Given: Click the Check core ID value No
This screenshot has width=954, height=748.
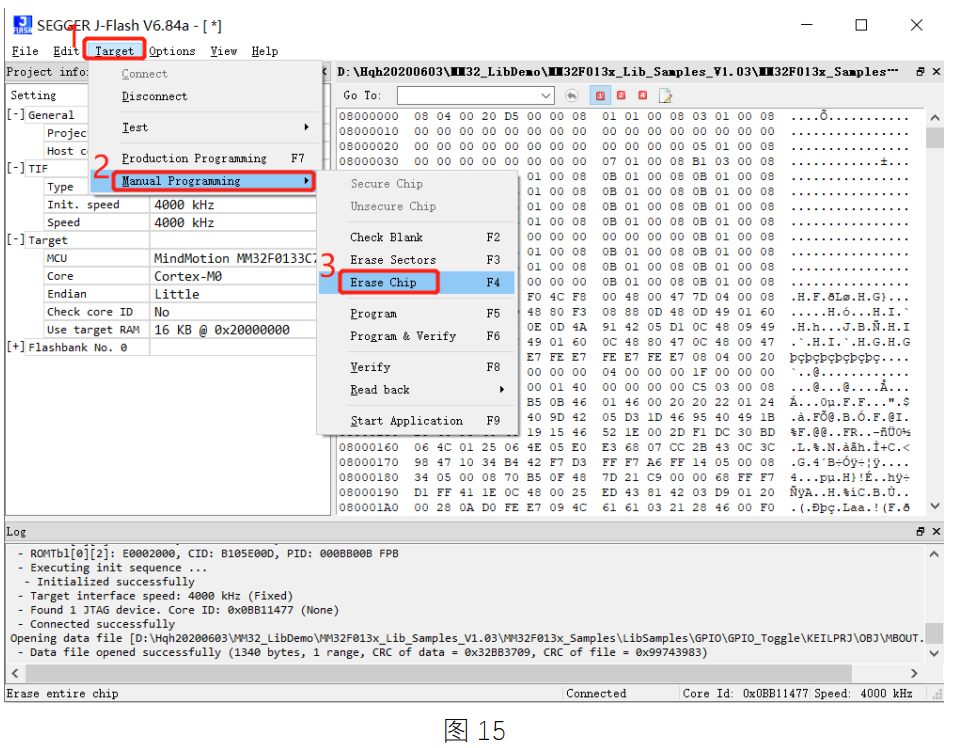Looking at the screenshot, I should click(233, 312).
